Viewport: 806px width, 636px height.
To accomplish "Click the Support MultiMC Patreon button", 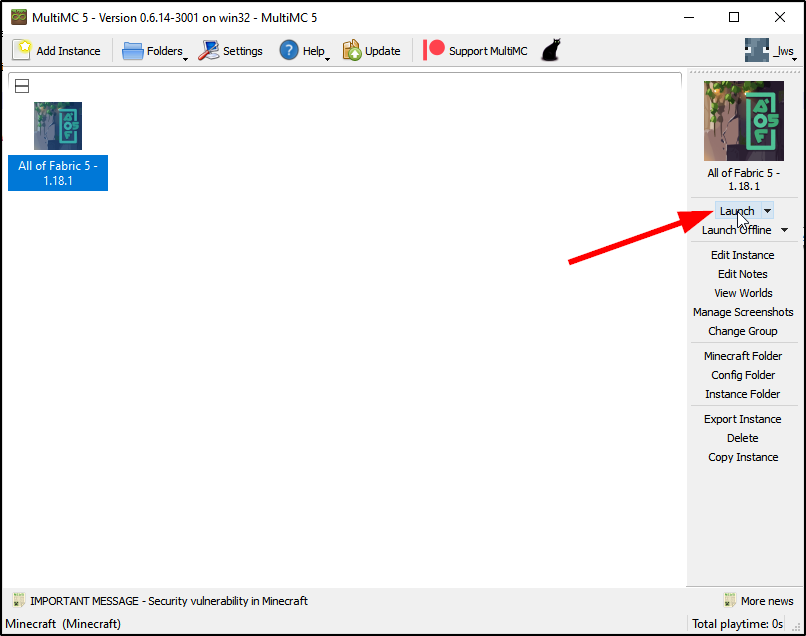I will pyautogui.click(x=475, y=50).
